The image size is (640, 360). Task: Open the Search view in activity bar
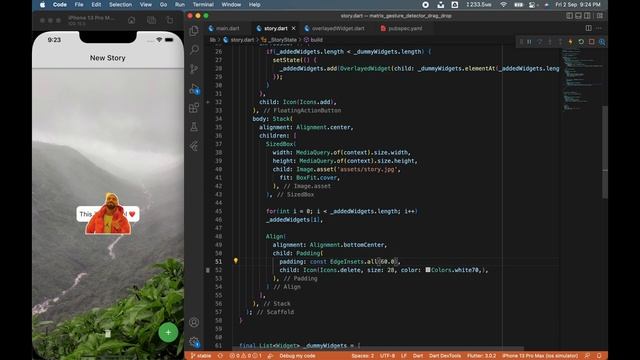point(194,50)
